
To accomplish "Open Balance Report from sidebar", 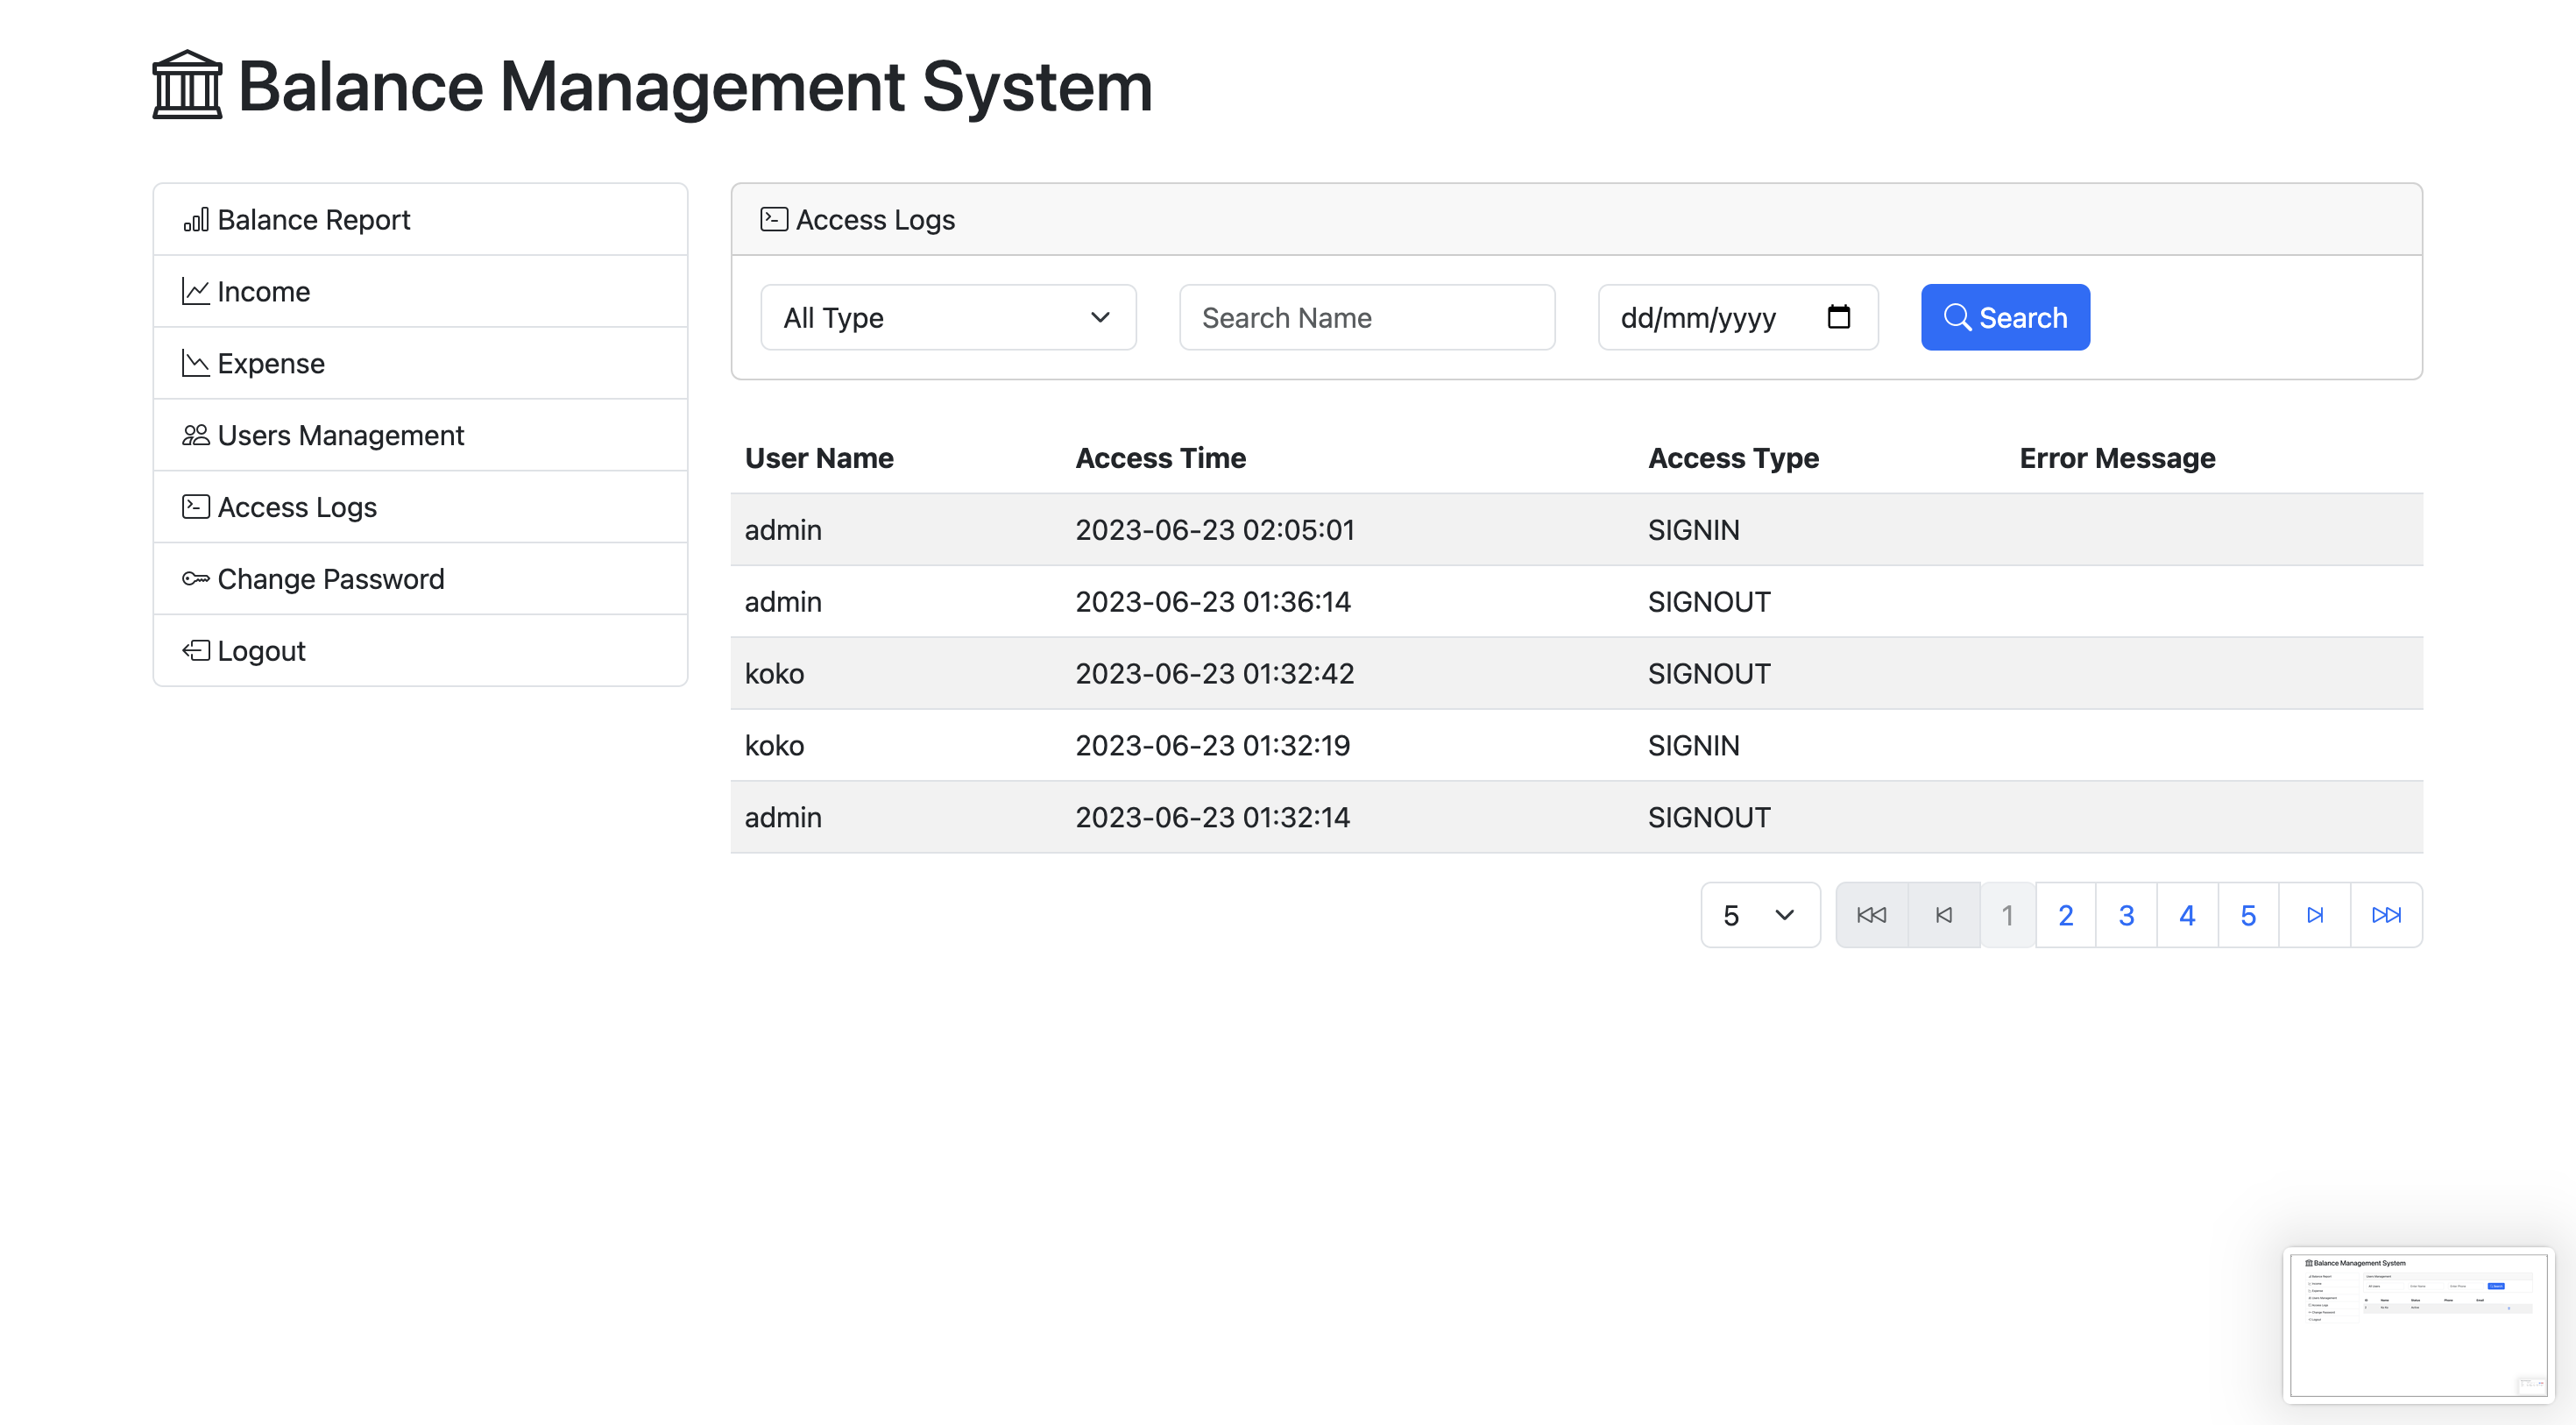I will pos(420,219).
